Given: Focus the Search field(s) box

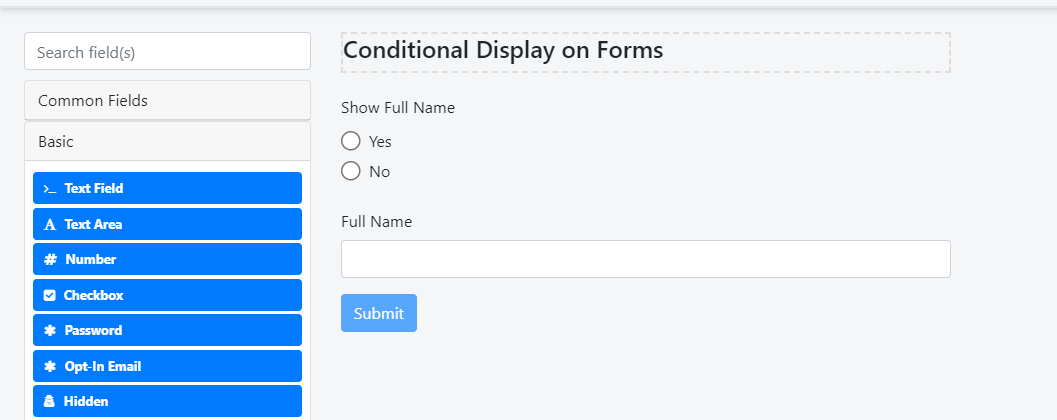Looking at the screenshot, I should [x=167, y=52].
